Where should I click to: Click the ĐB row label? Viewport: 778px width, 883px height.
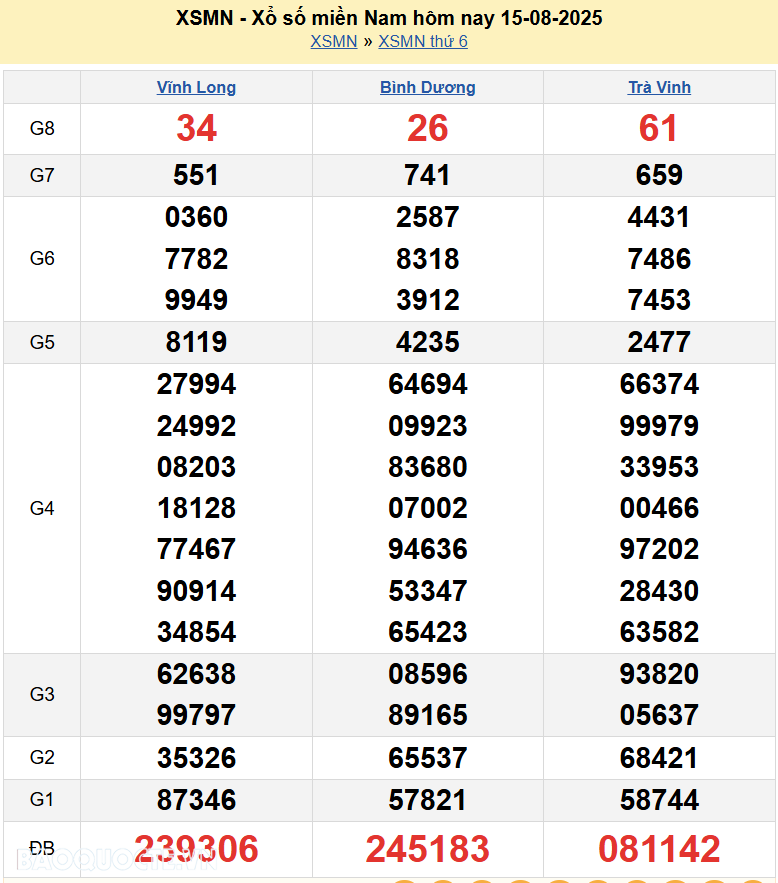click(42, 849)
